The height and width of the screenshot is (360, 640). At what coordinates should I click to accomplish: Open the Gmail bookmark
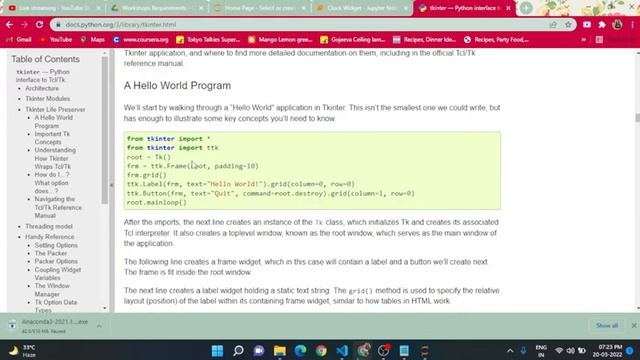[x=19, y=40]
